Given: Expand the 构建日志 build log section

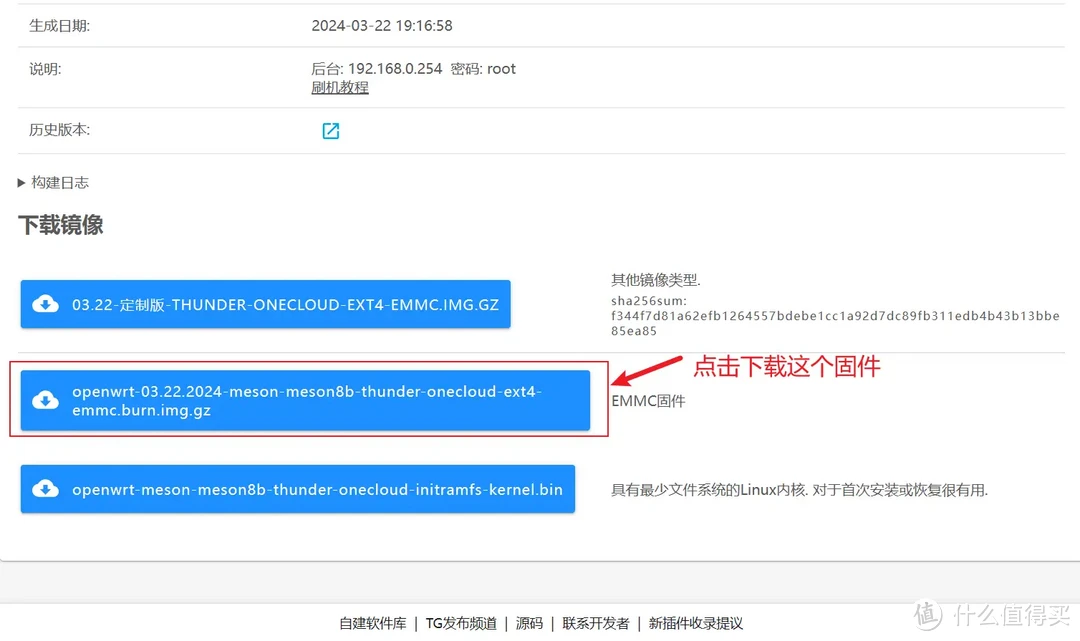Looking at the screenshot, I should (53, 182).
